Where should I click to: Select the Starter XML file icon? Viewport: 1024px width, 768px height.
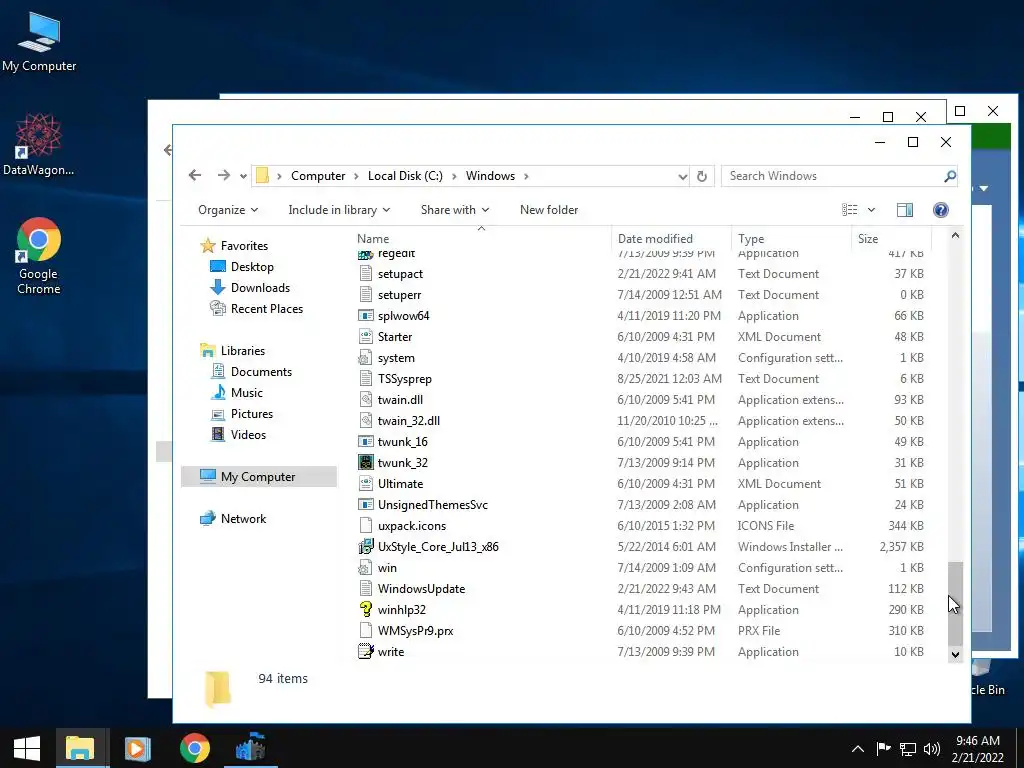(366, 336)
